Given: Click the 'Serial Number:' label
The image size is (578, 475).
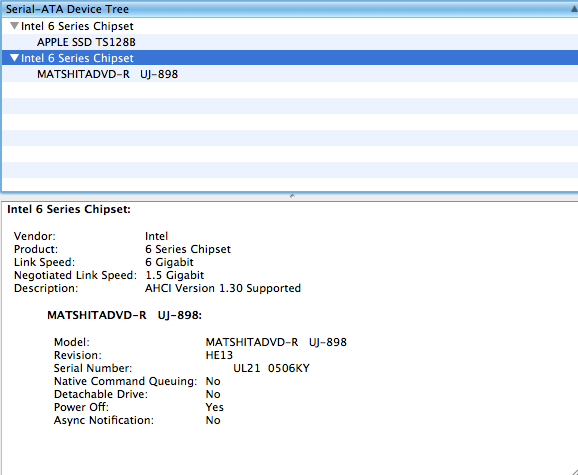Looking at the screenshot, I should [x=93, y=368].
